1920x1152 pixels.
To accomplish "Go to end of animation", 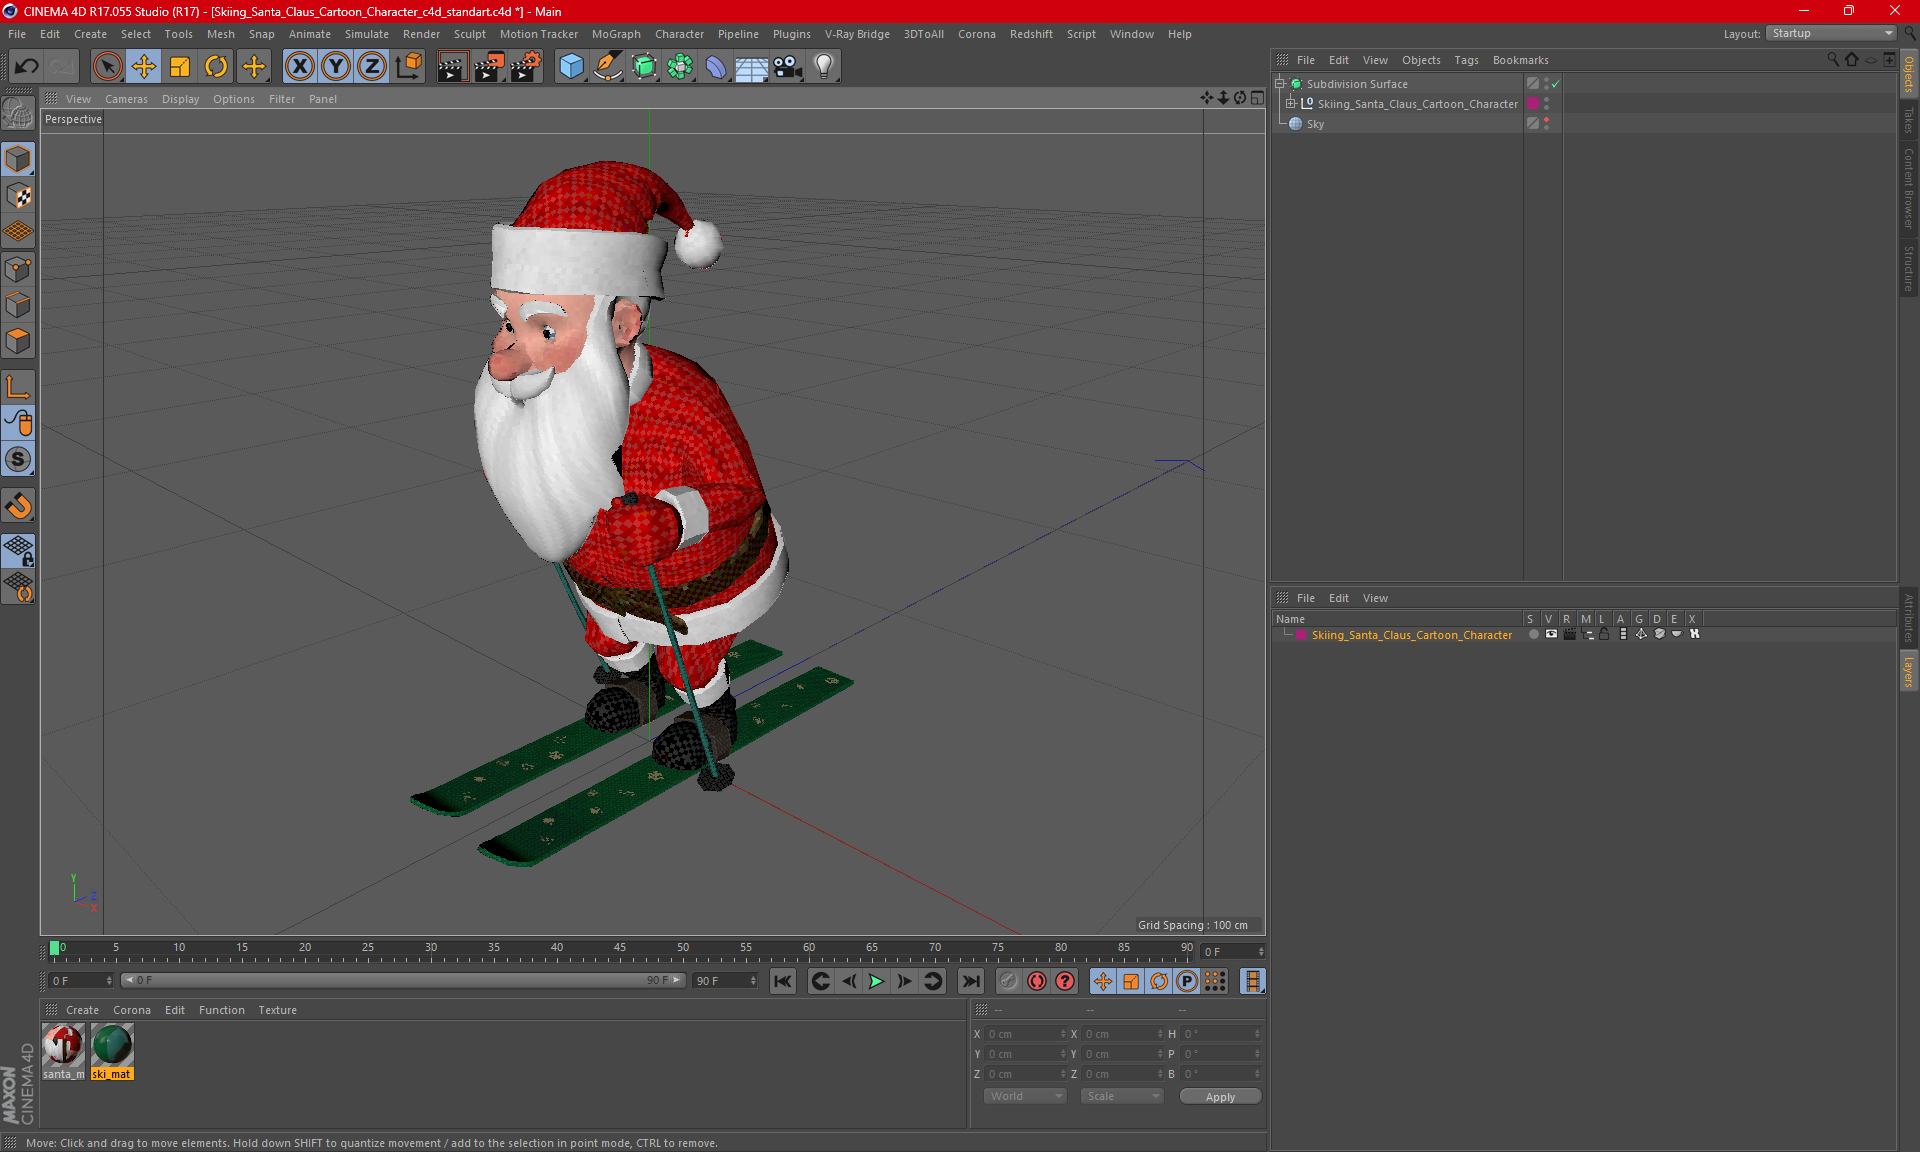I will click(970, 981).
